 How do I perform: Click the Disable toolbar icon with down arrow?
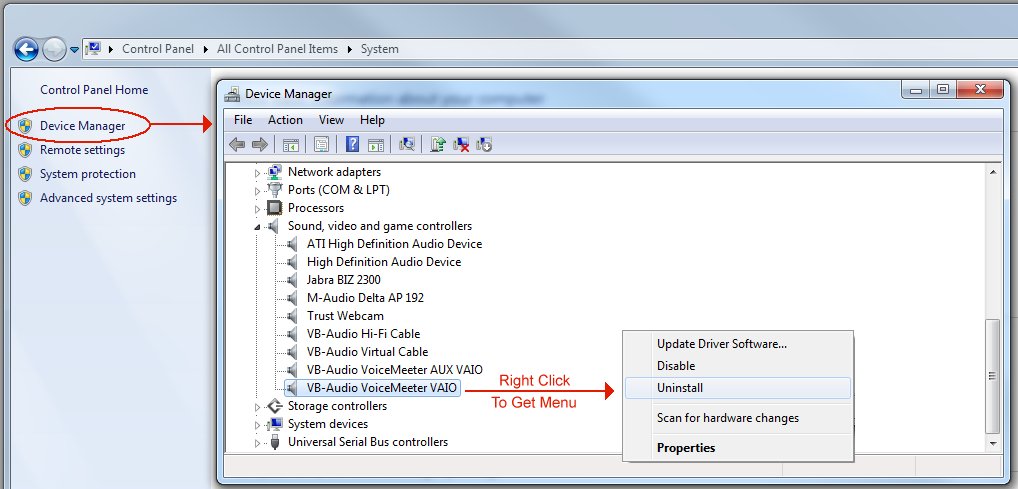coord(484,144)
